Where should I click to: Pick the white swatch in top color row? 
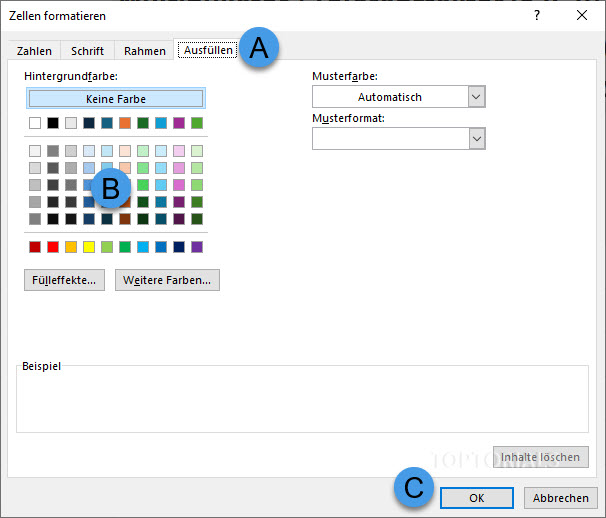point(35,123)
